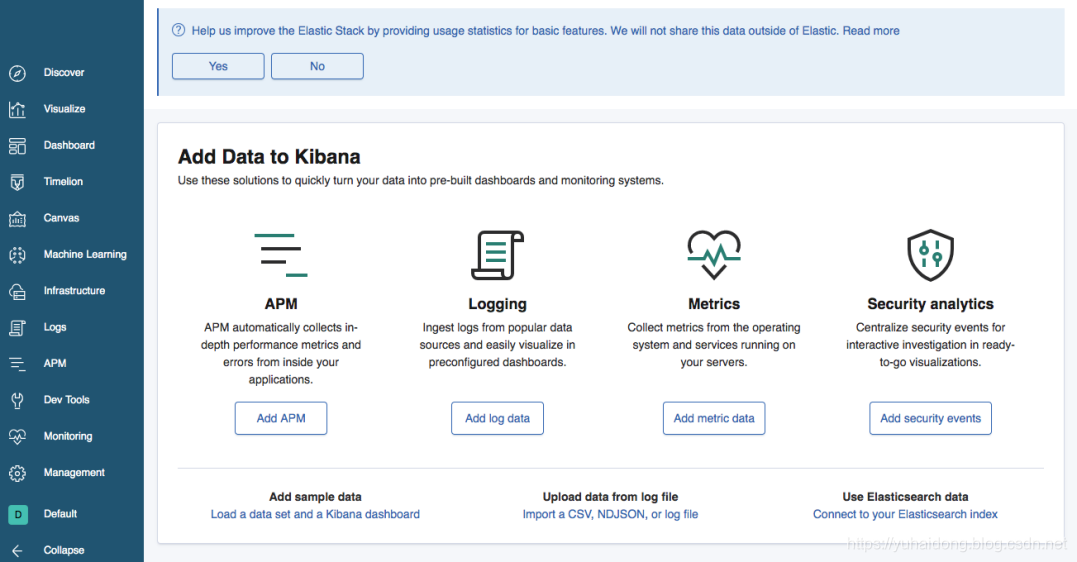This screenshot has width=1077, height=562.
Task: Click the Add Data to Kibana heading
Action: tap(269, 157)
